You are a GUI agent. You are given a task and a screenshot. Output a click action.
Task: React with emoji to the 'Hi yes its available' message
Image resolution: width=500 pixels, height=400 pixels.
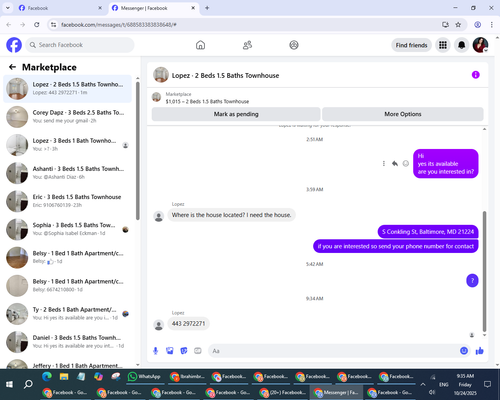pyautogui.click(x=406, y=163)
